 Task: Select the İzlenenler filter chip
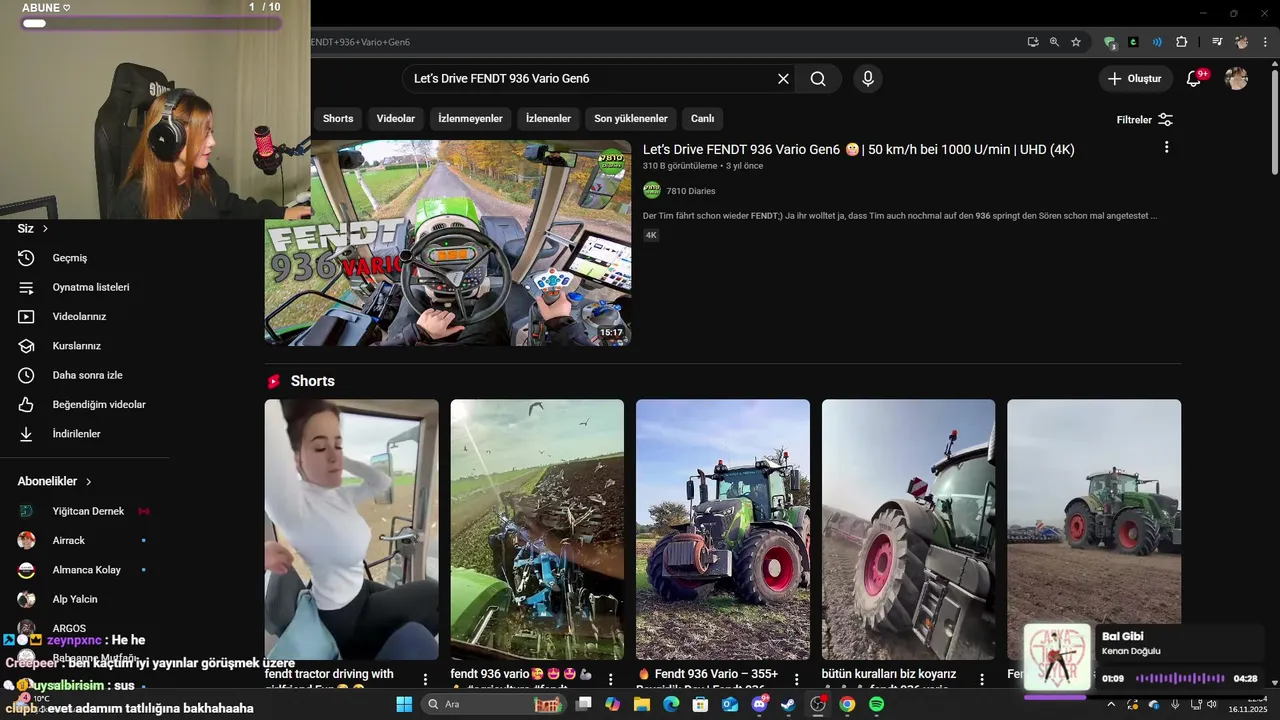(x=548, y=119)
